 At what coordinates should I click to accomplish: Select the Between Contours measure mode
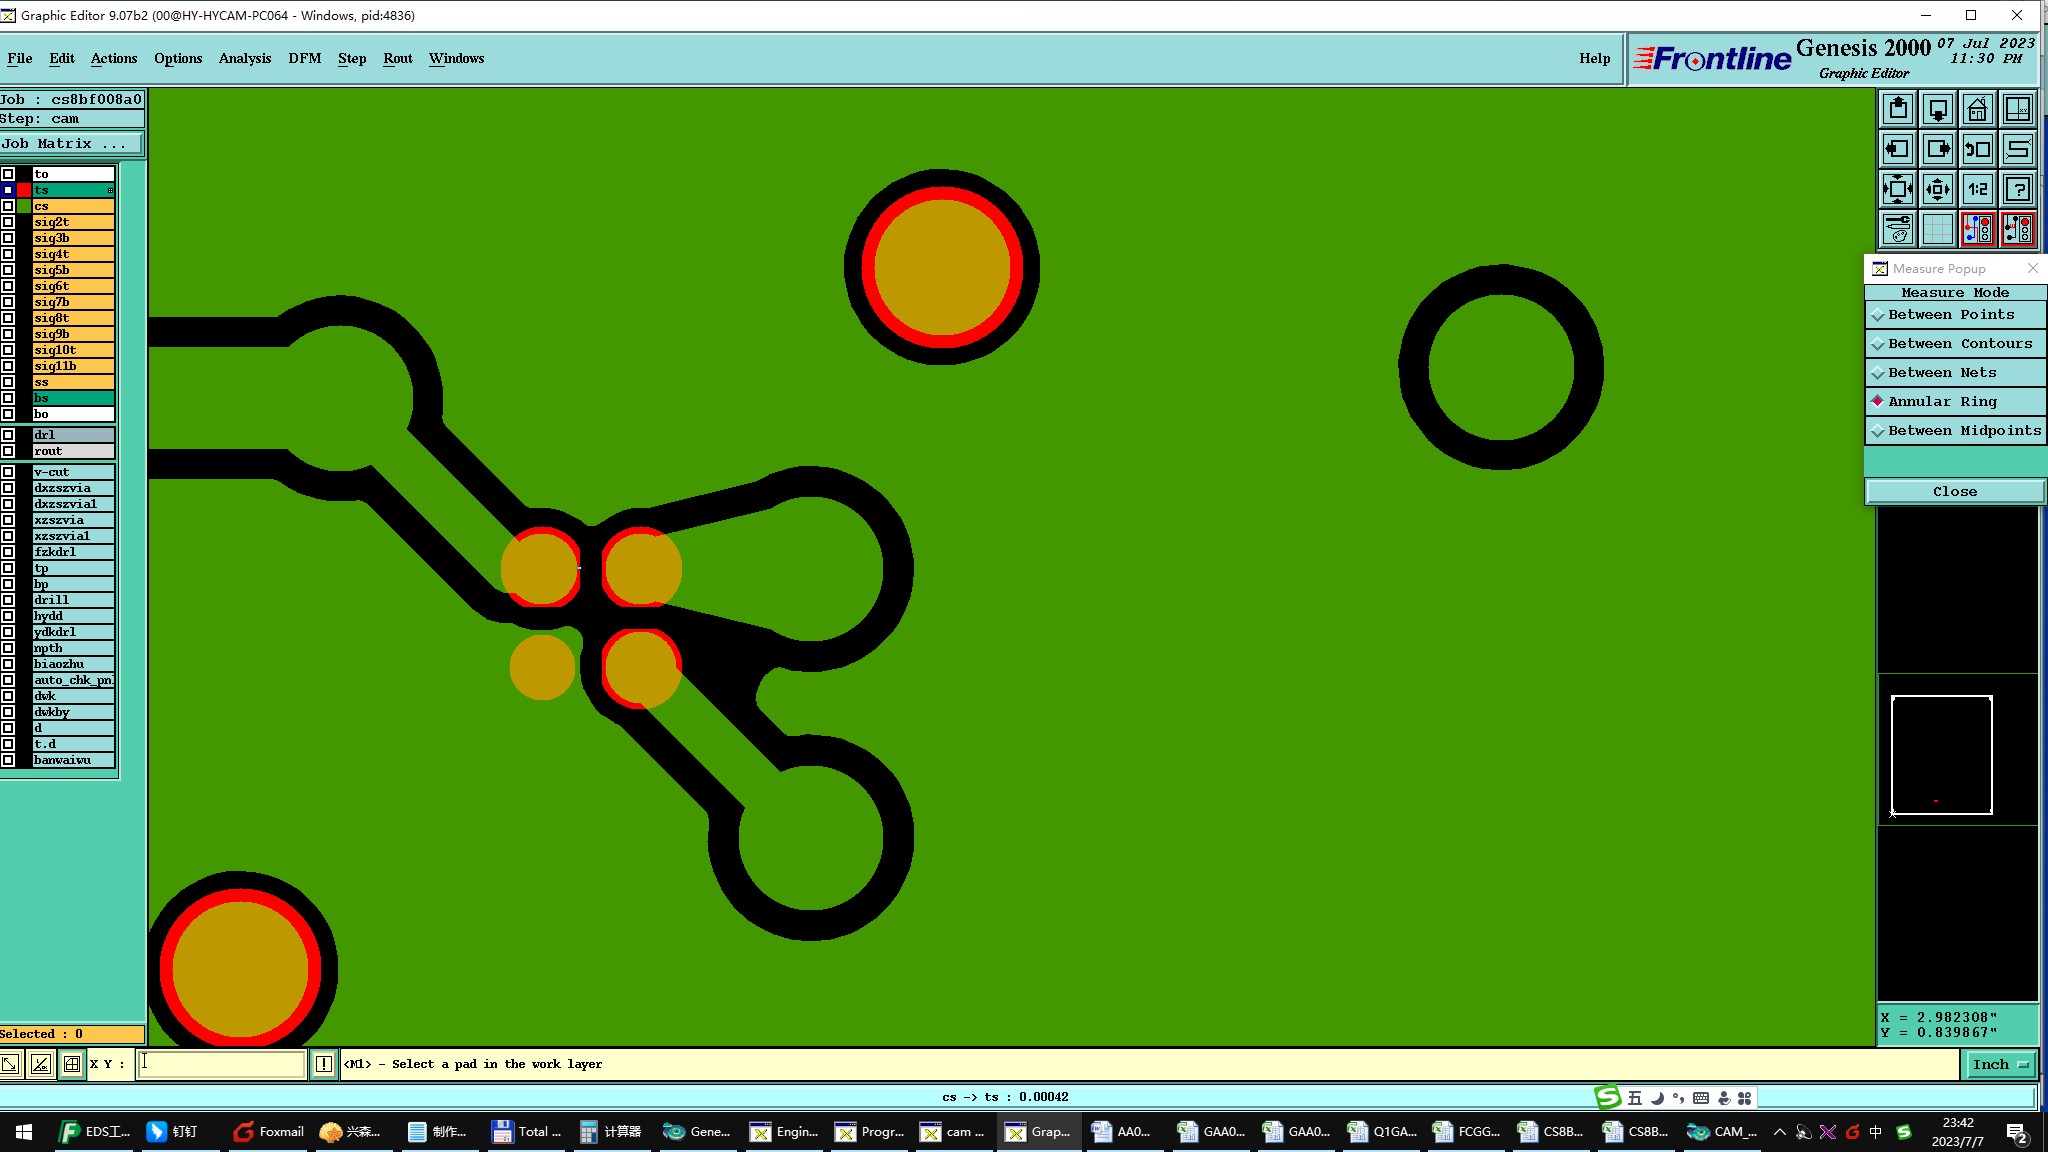tap(1955, 343)
